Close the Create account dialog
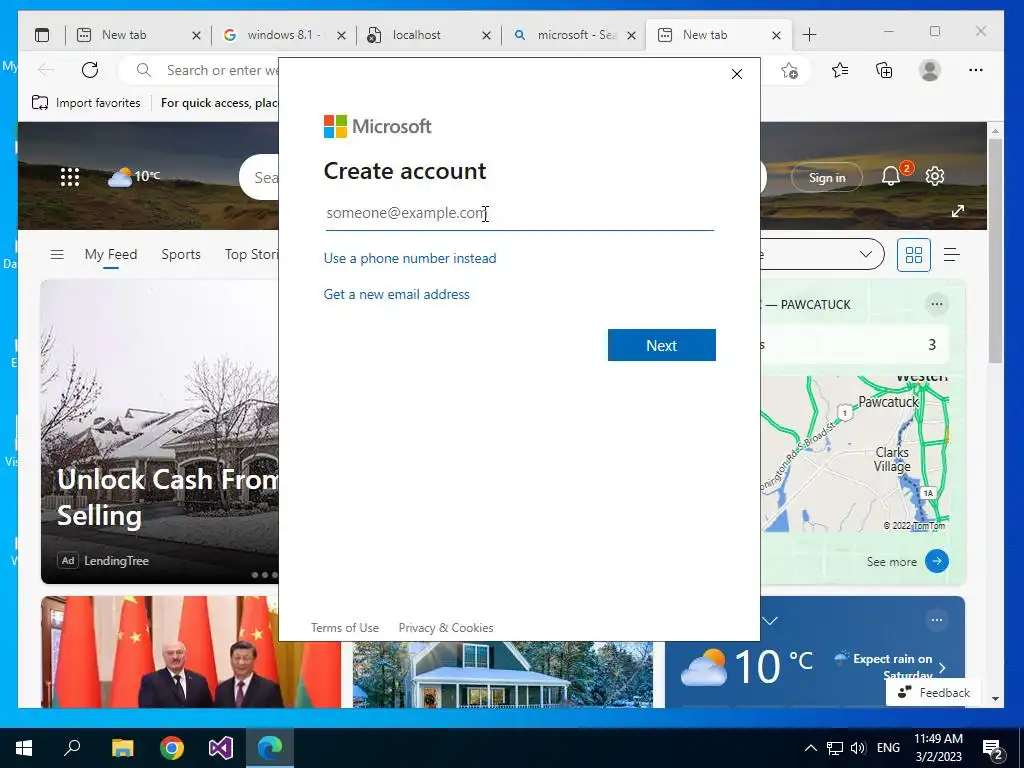The height and width of the screenshot is (768, 1024). pyautogui.click(x=737, y=74)
